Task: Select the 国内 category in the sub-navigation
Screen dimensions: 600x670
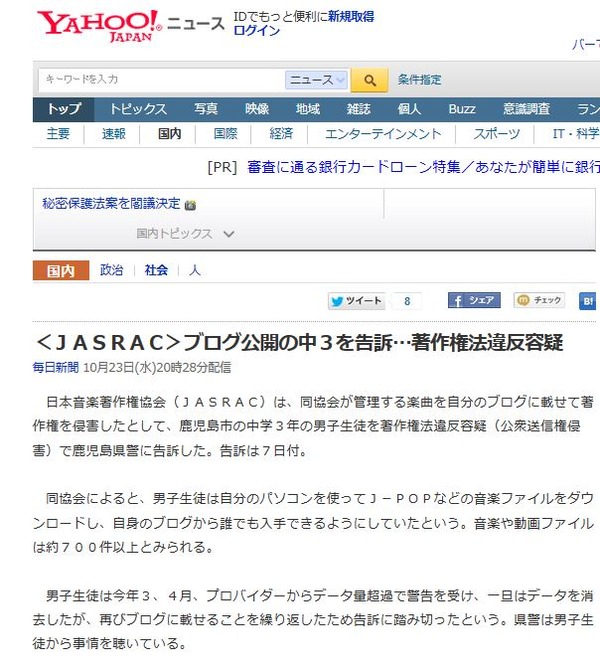Action: 170,134
